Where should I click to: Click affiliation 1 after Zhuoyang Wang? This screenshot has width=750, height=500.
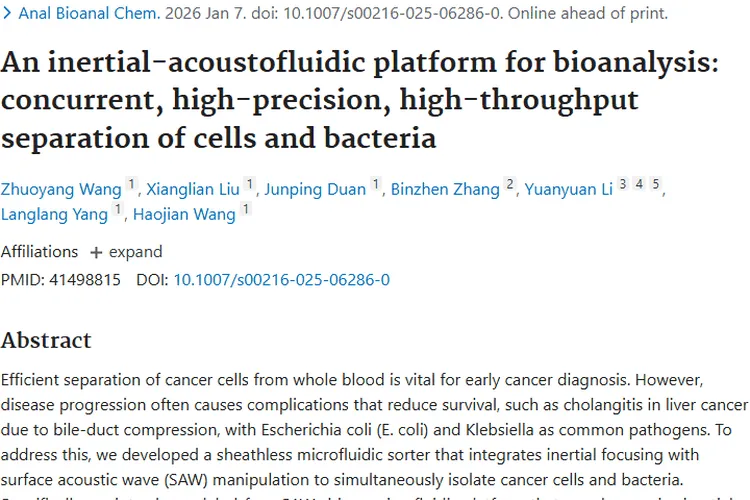coord(131,185)
